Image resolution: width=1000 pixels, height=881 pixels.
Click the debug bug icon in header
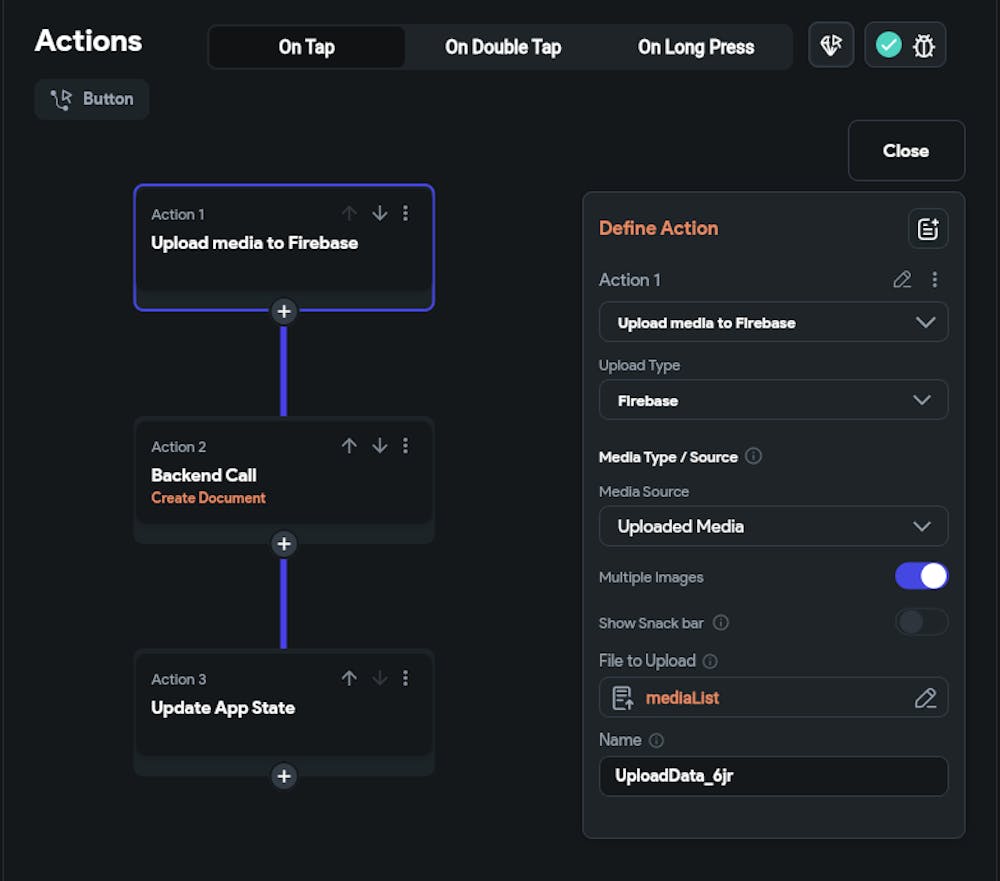click(x=923, y=45)
